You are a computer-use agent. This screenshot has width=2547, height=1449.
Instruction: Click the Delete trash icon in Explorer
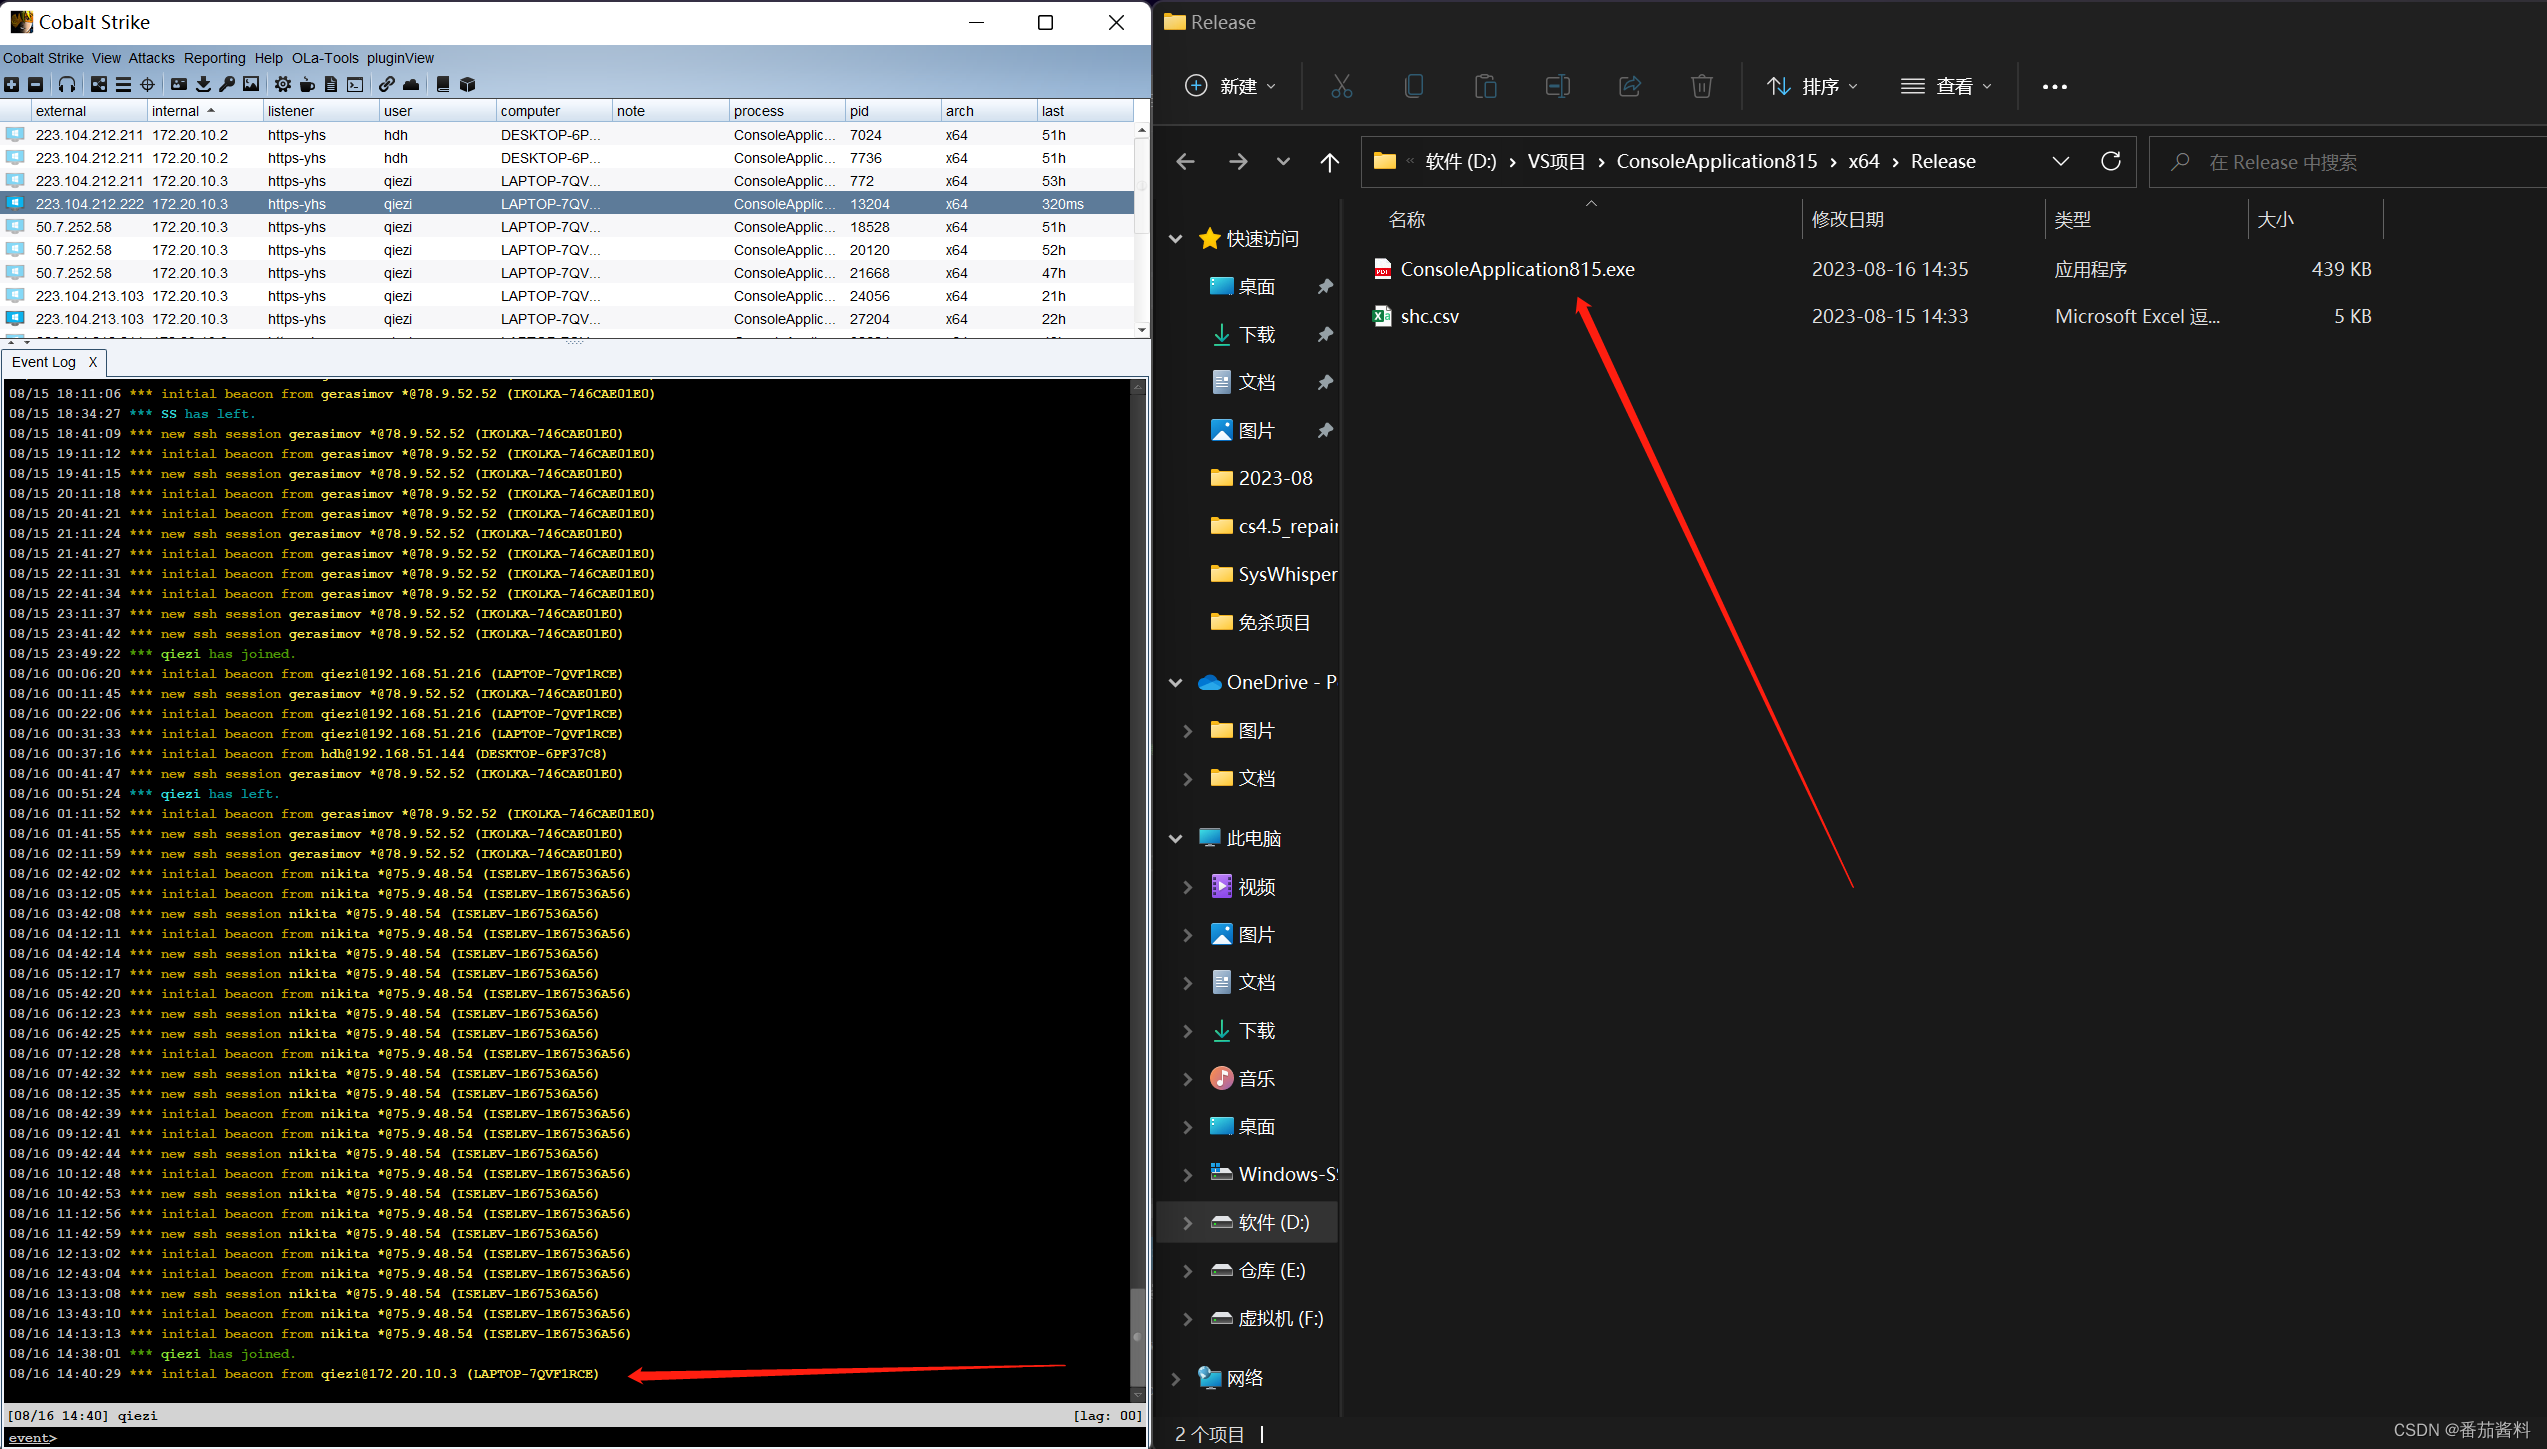pyautogui.click(x=1702, y=87)
